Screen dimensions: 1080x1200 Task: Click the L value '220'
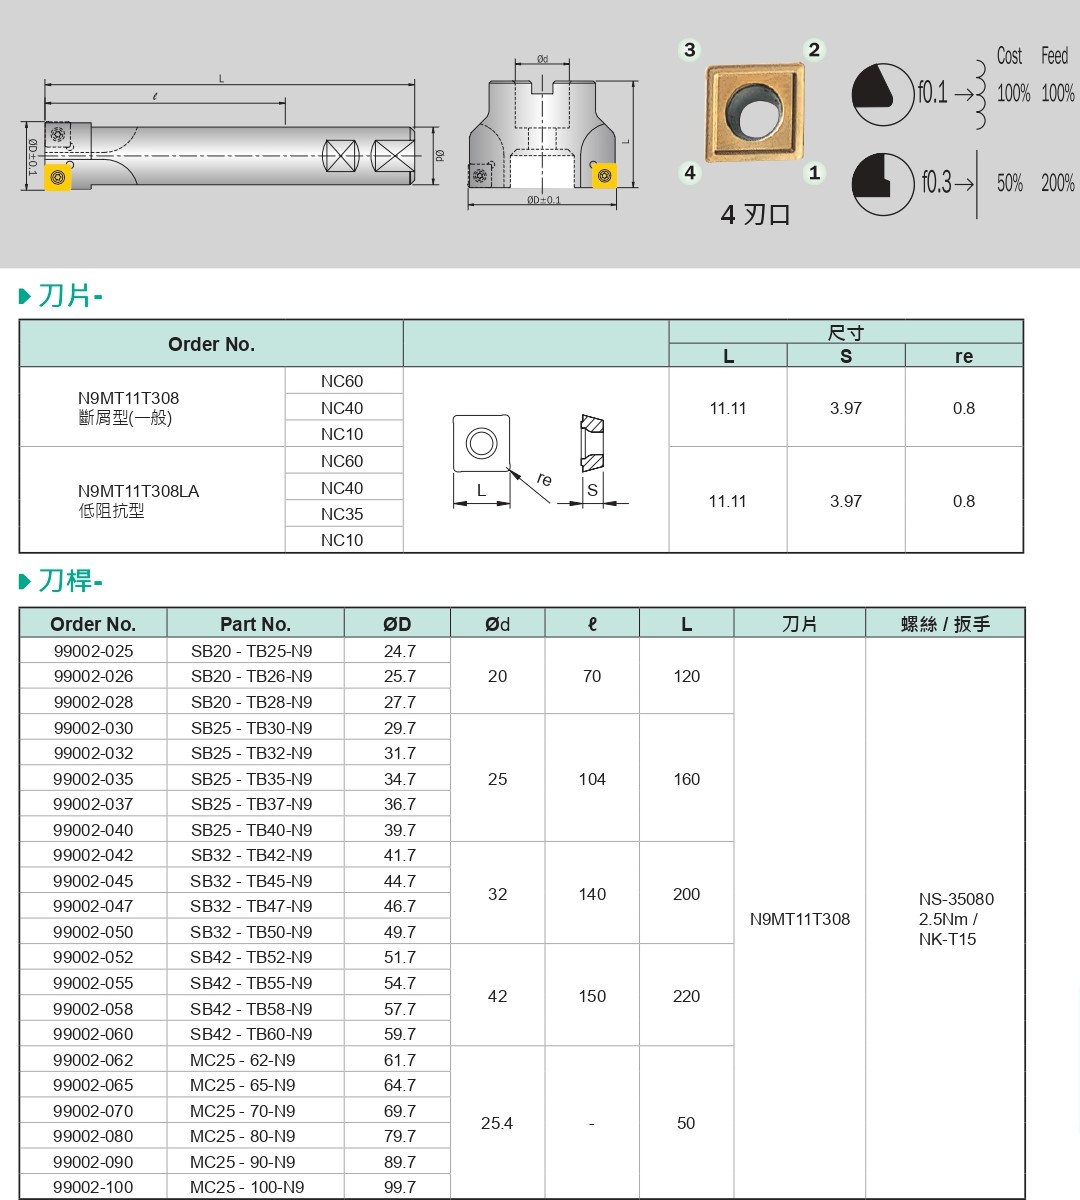(686, 996)
